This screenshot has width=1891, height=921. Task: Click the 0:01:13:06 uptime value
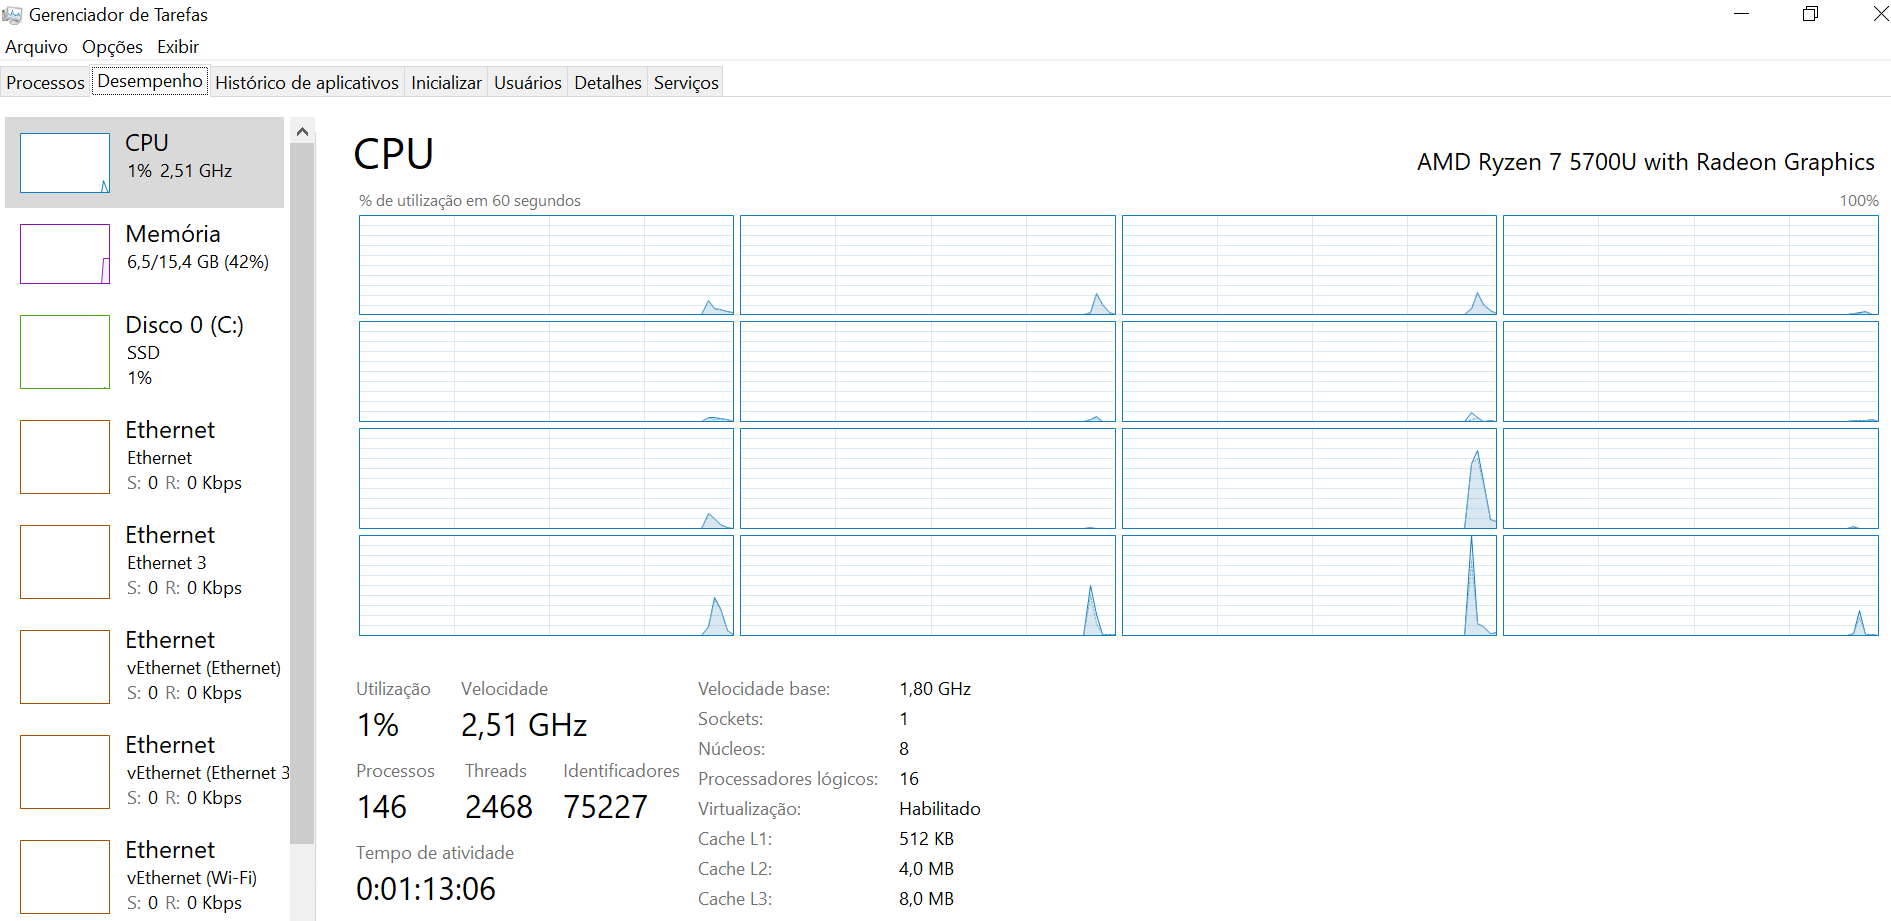426,889
